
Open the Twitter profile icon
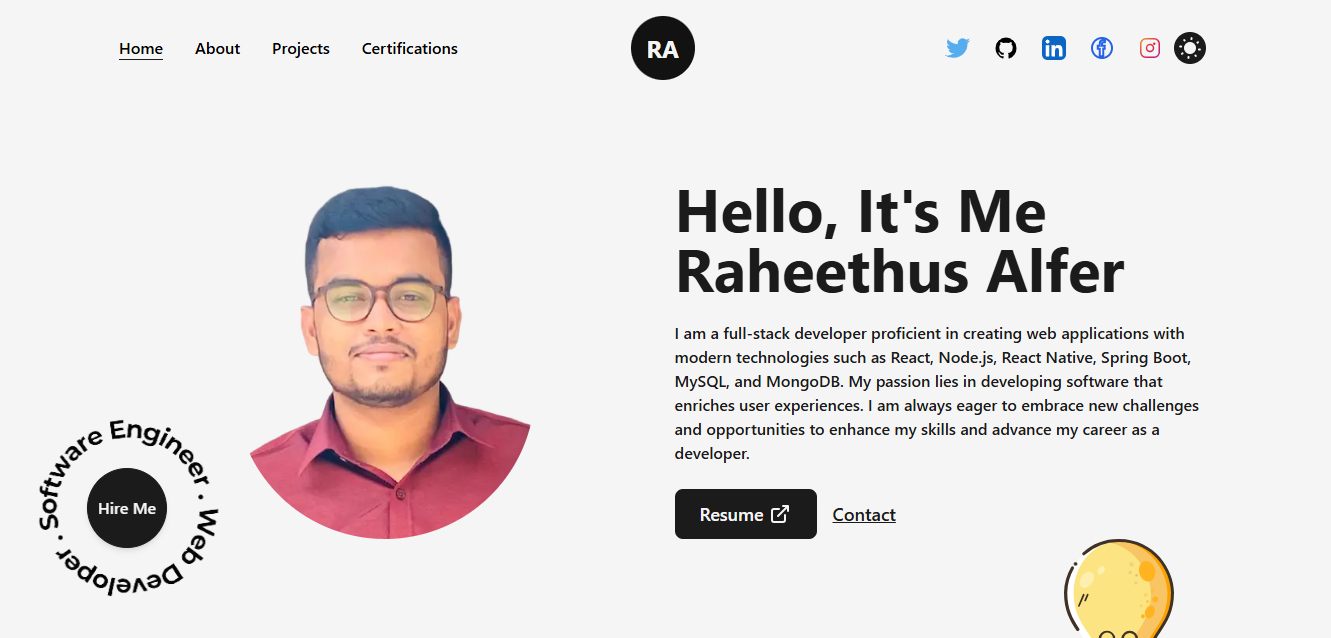click(958, 48)
